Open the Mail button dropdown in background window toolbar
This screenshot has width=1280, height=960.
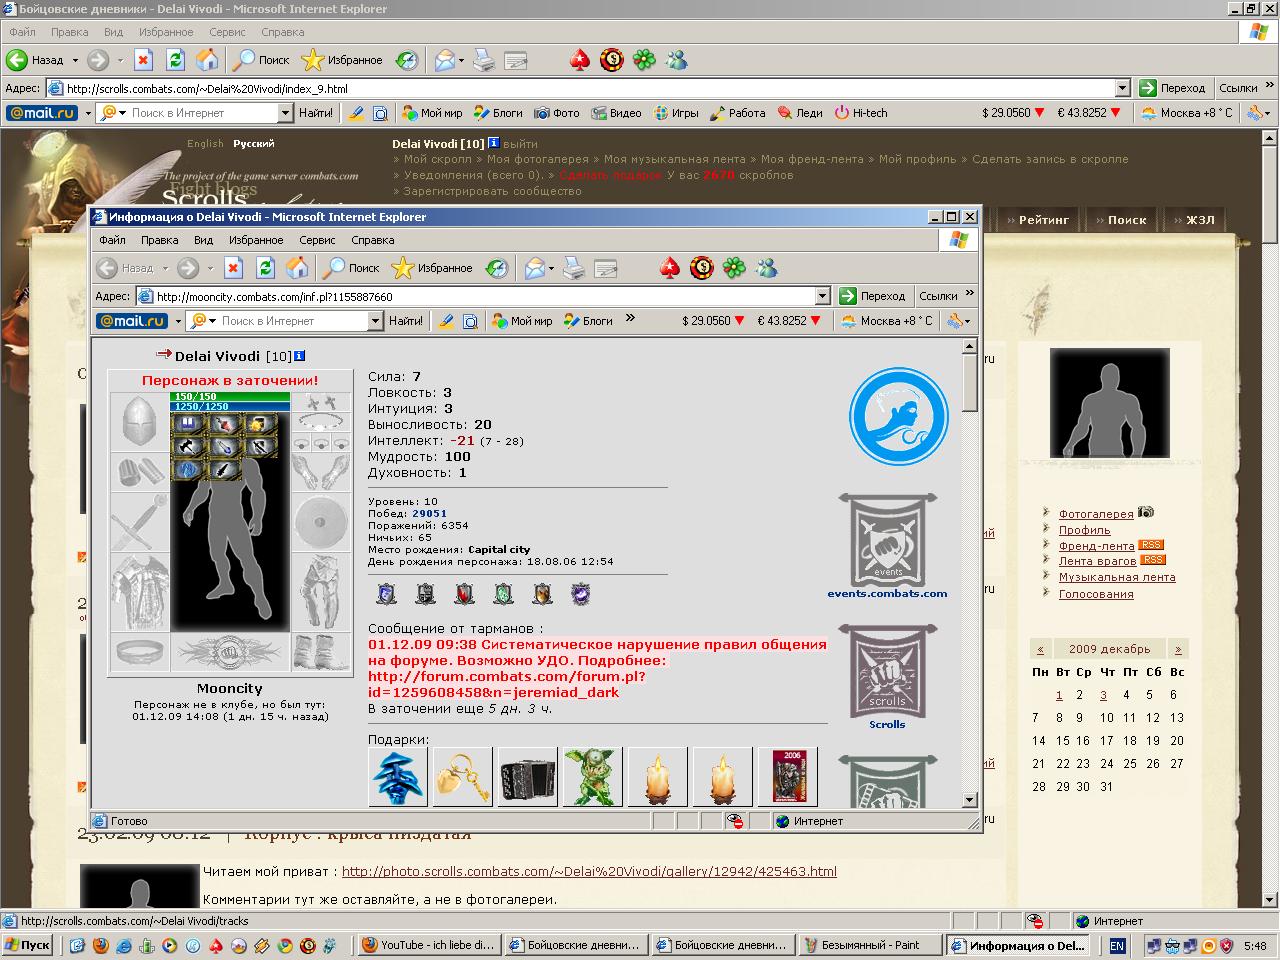(461, 60)
